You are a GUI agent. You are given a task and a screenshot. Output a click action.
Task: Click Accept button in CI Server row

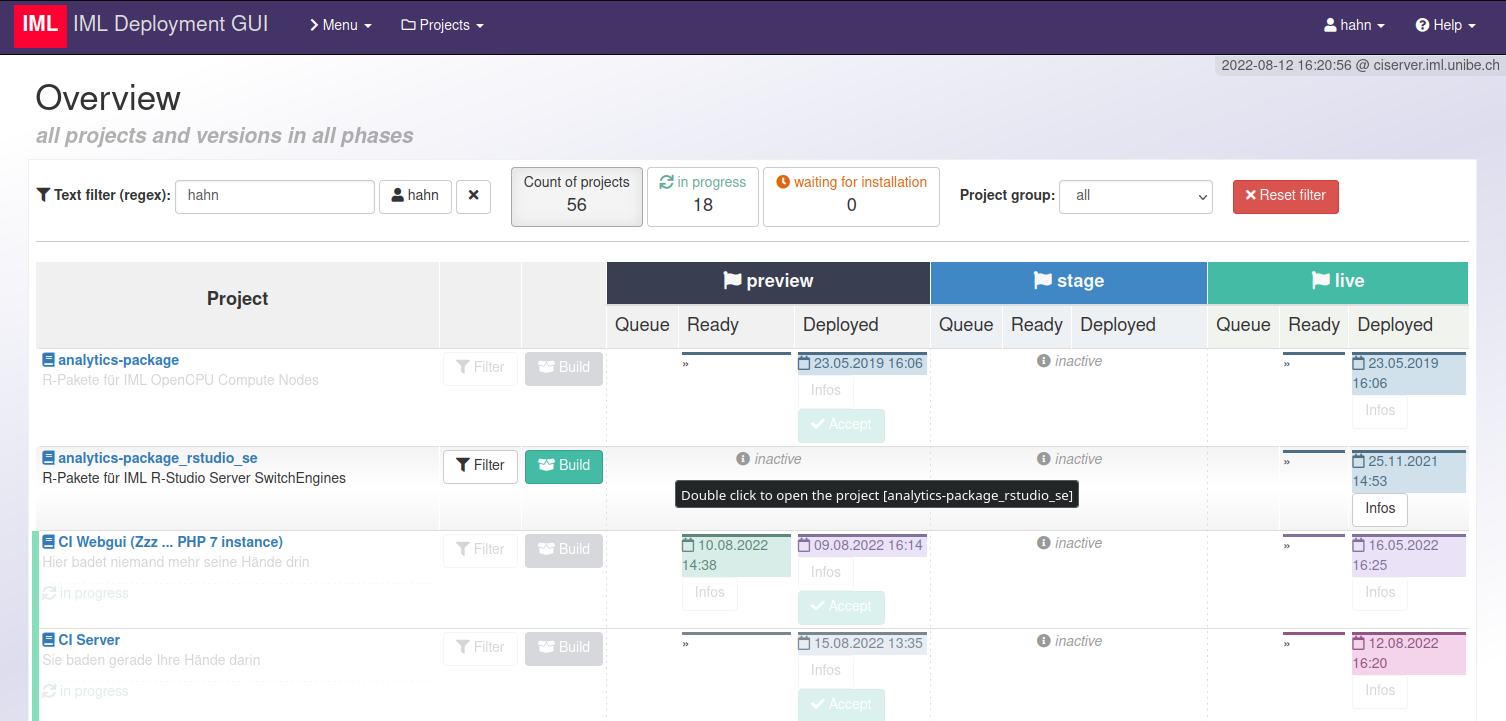click(841, 705)
